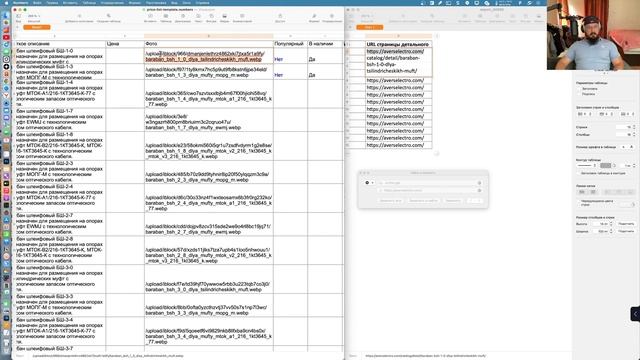
Task: Click row height input field
Action: 600,224
